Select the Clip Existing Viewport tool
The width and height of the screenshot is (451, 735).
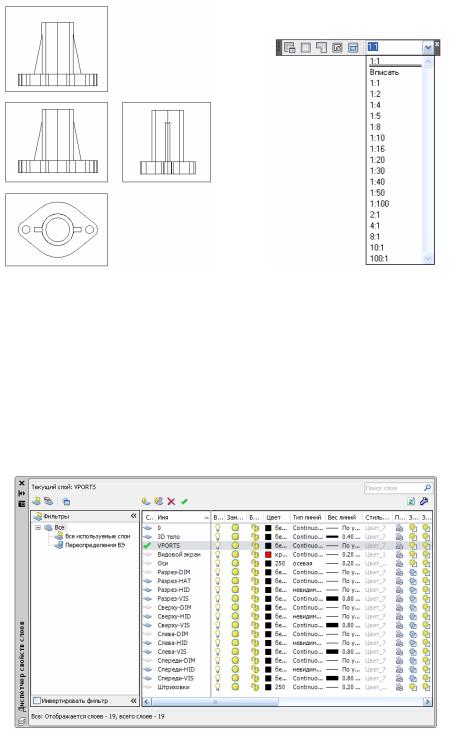pos(353,47)
